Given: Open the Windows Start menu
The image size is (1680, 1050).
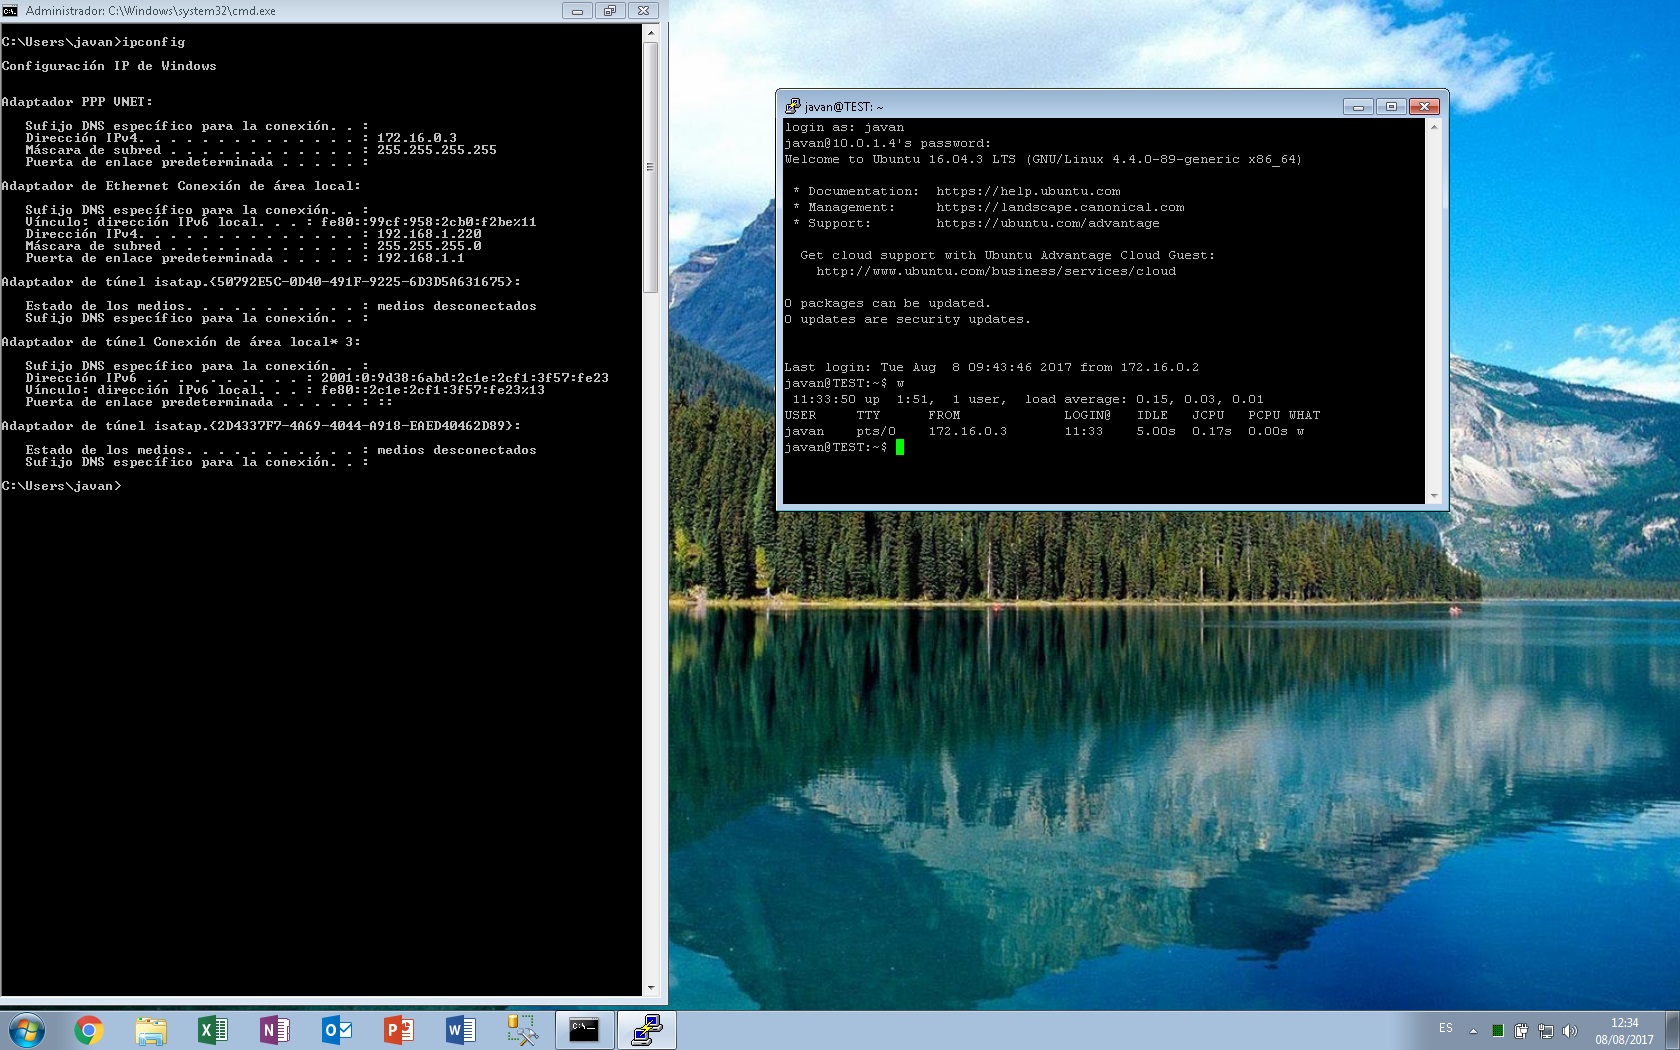Looking at the screenshot, I should [x=27, y=1030].
